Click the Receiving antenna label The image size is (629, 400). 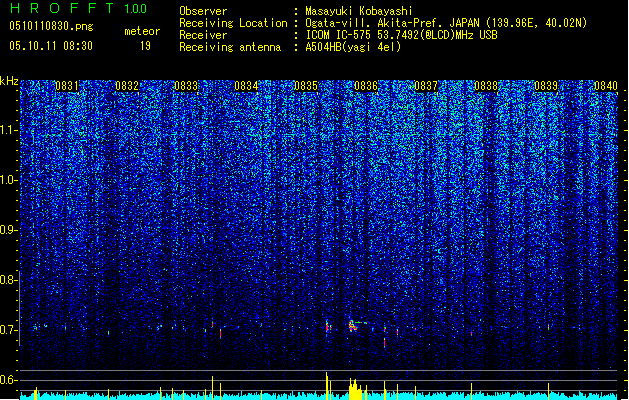point(230,47)
